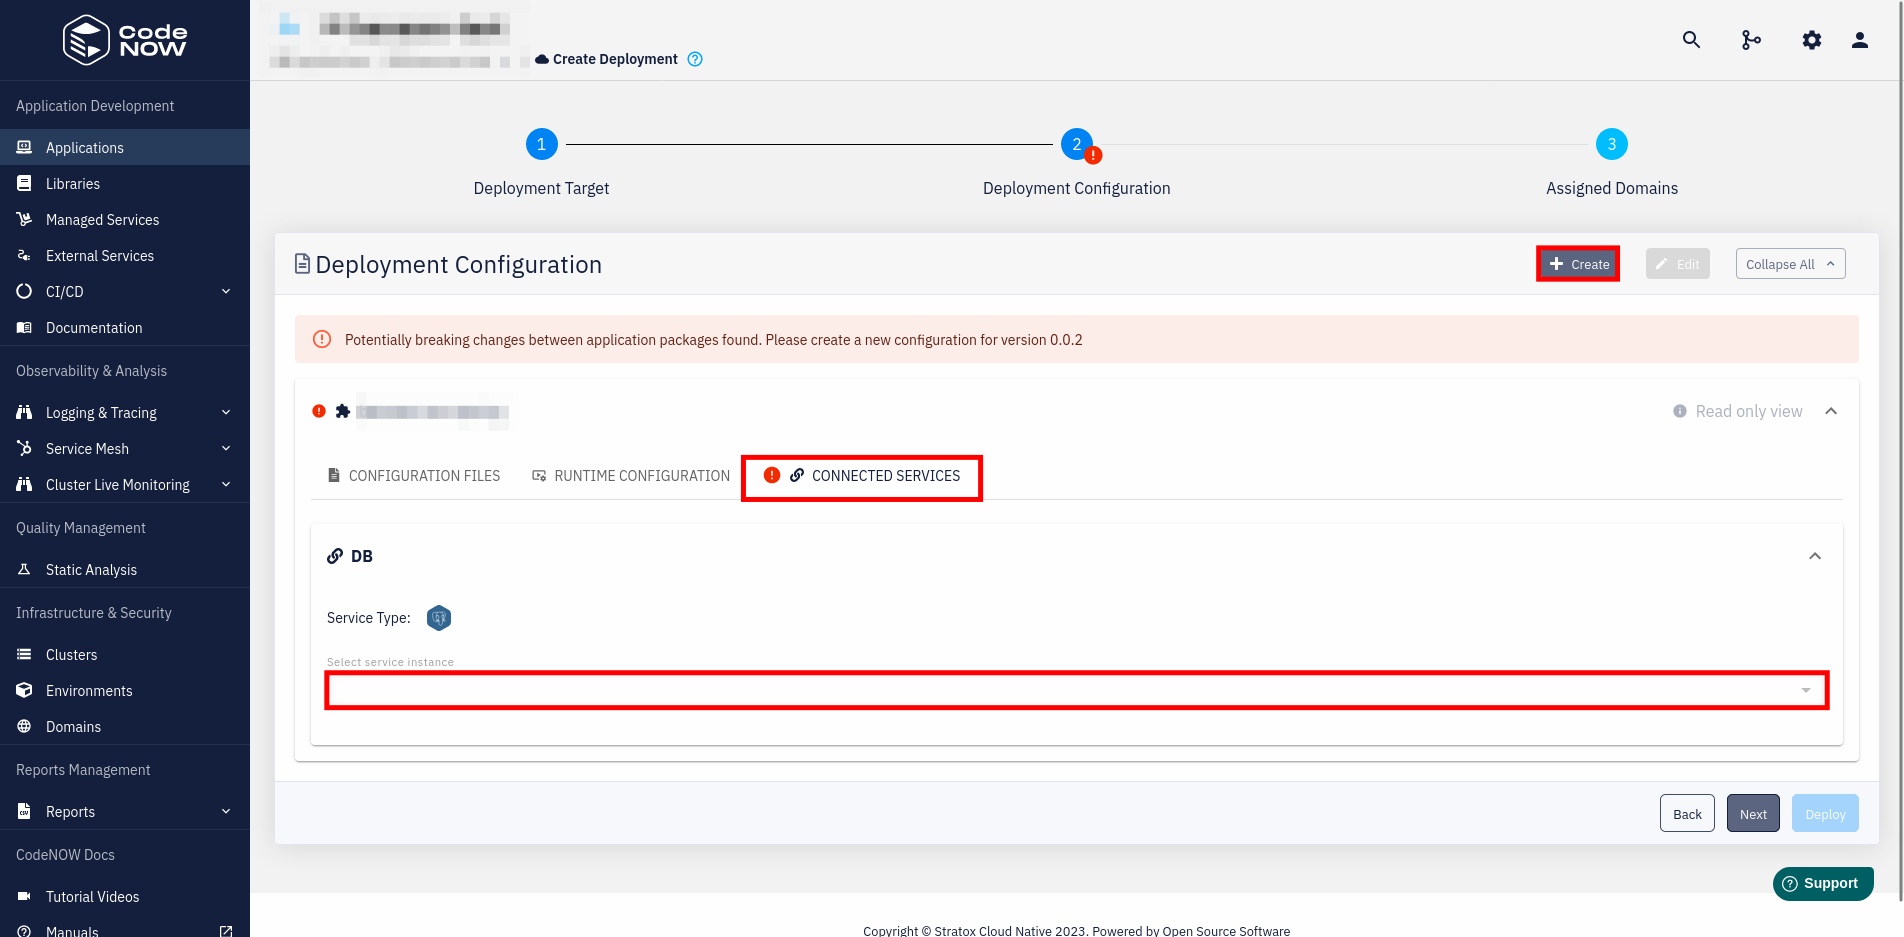Switch to the Runtime Configuration tab

(x=631, y=476)
